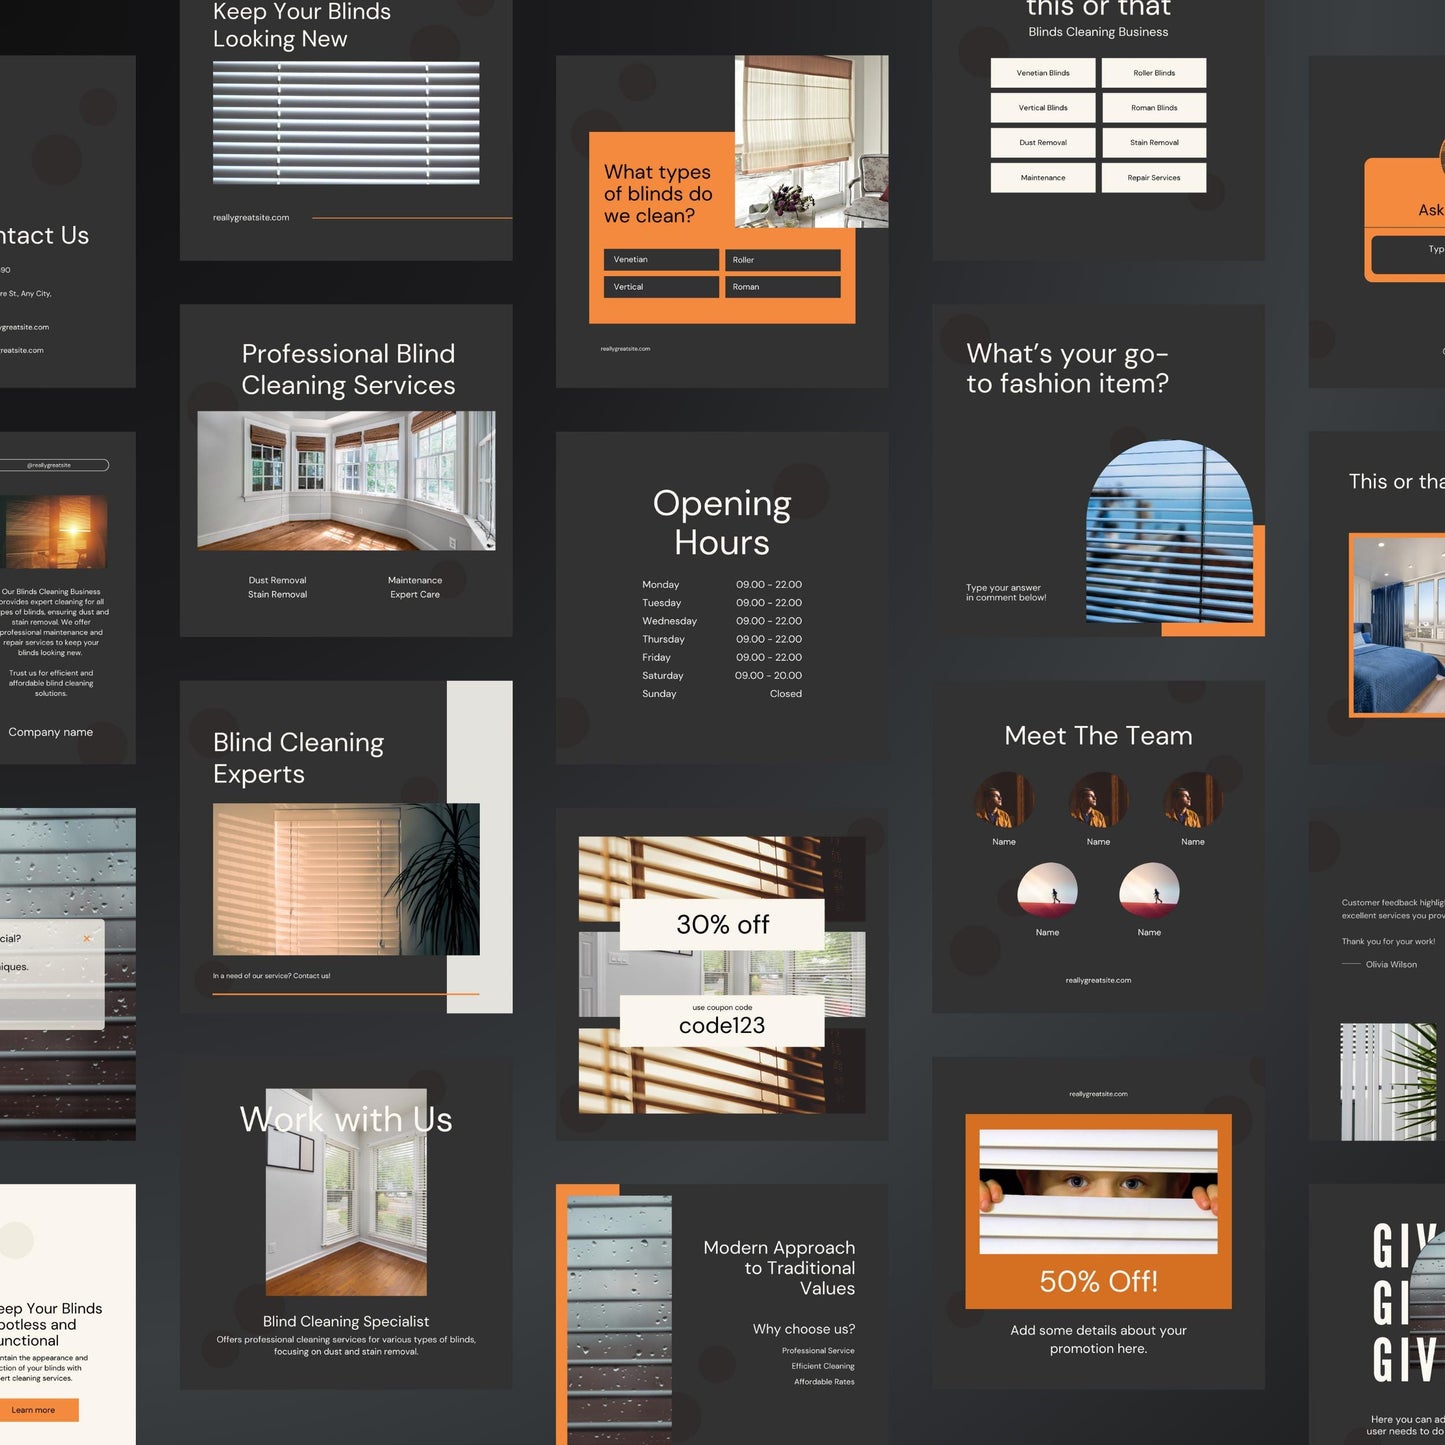1445x1445 pixels.
Task: Select the Roller Blinds option chip
Action: (x=1153, y=72)
